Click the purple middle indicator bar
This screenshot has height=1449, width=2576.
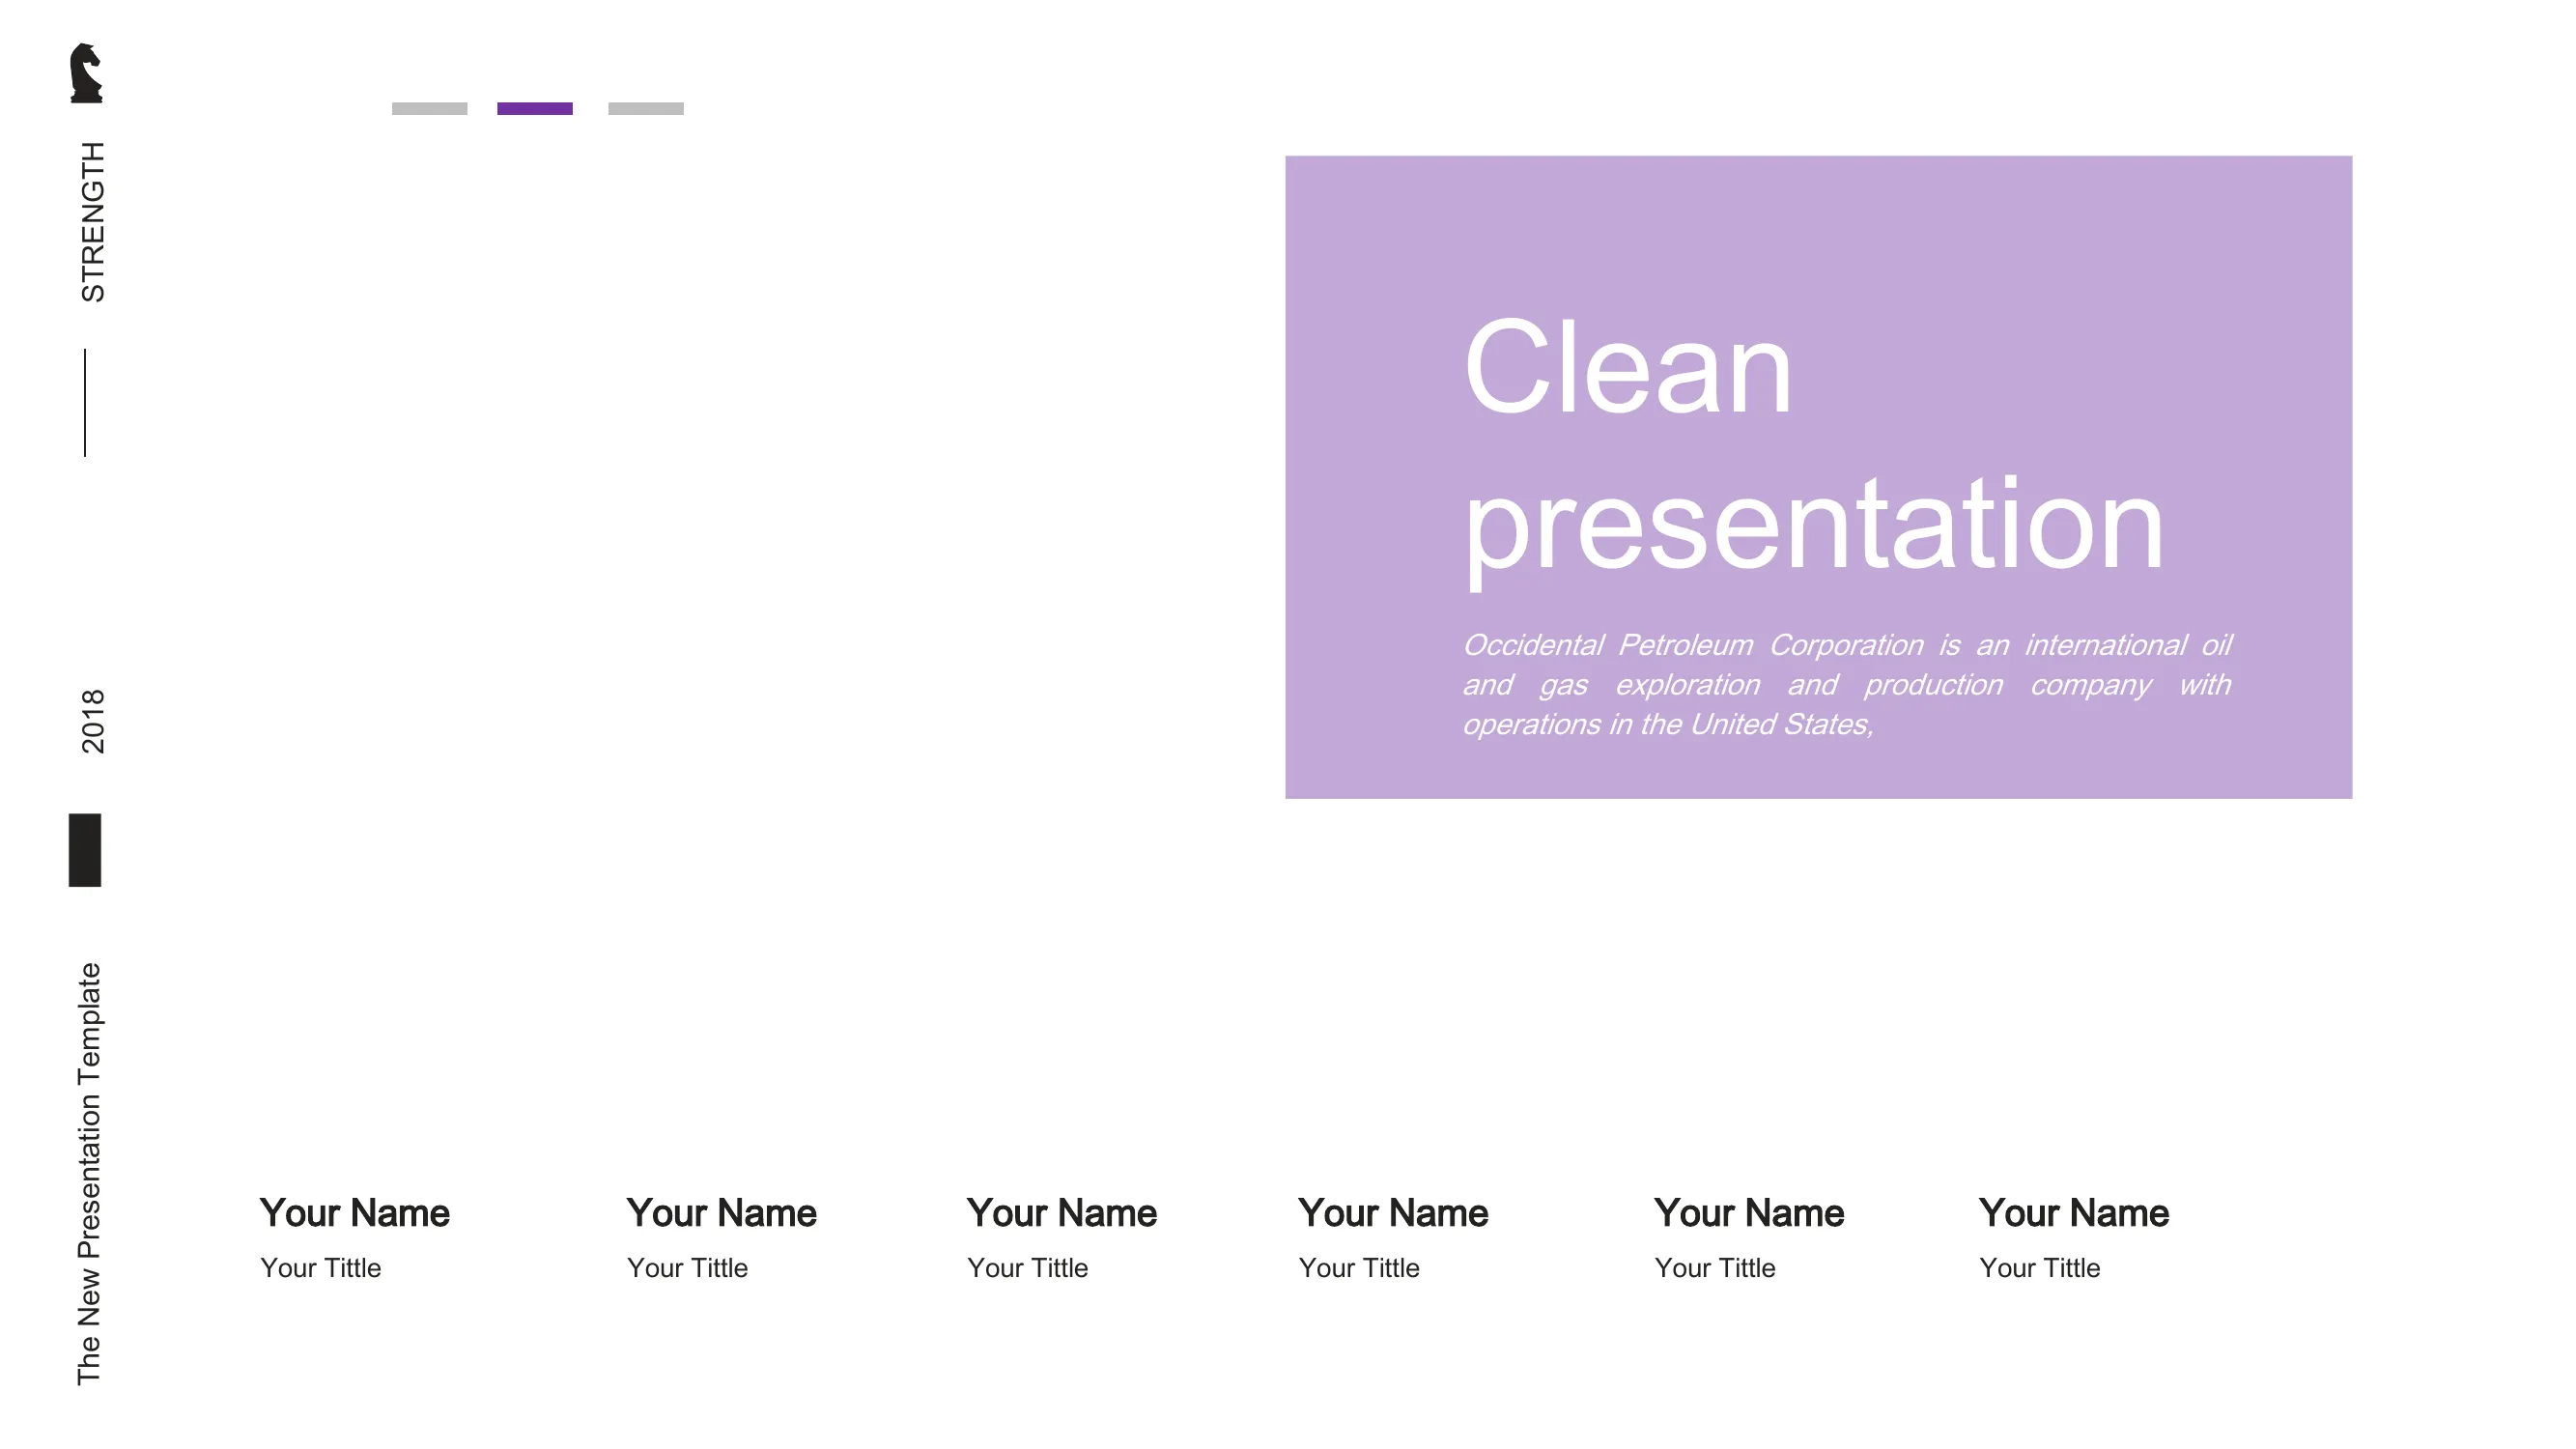coord(535,108)
